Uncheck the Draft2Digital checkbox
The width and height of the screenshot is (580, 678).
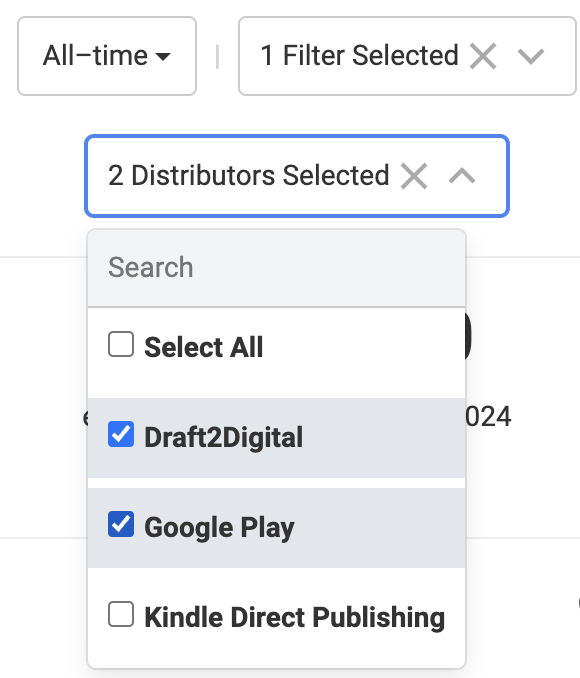point(121,434)
